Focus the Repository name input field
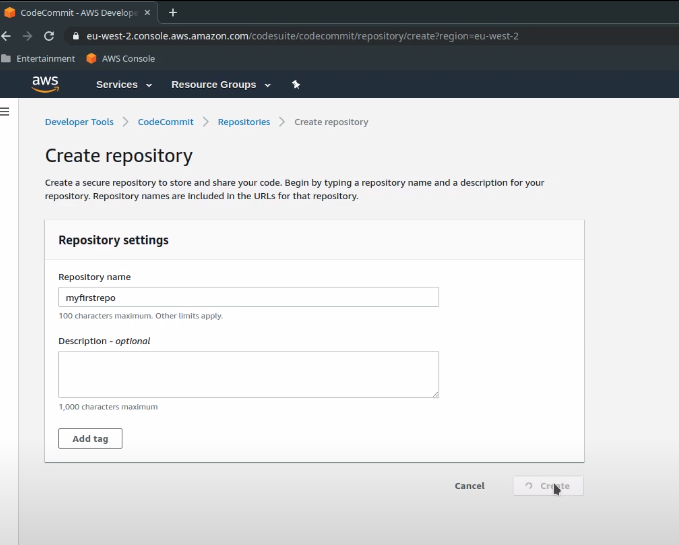 click(249, 297)
